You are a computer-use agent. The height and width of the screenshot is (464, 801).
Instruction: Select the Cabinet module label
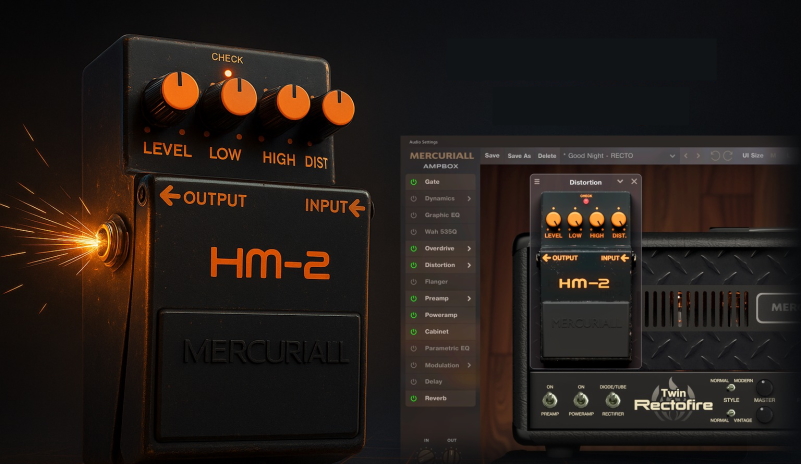436,332
